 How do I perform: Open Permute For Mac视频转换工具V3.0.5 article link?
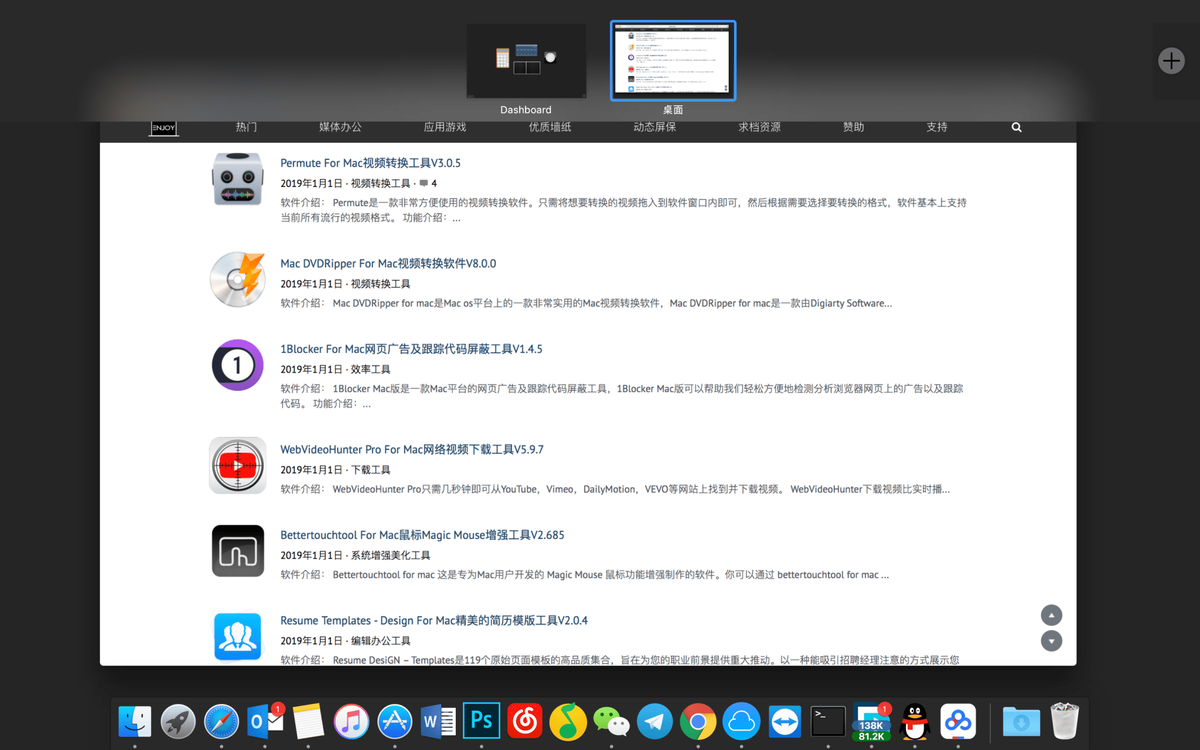370,163
